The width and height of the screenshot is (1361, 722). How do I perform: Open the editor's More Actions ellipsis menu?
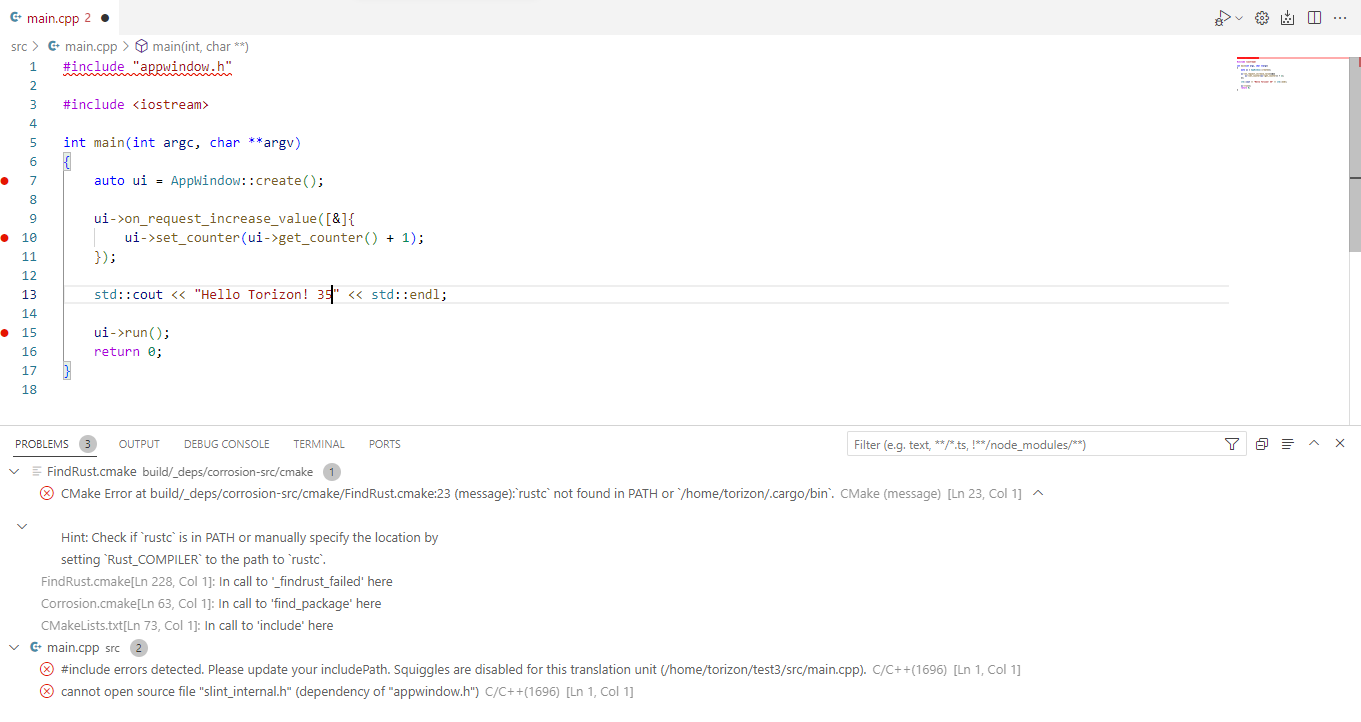pyautogui.click(x=1340, y=18)
